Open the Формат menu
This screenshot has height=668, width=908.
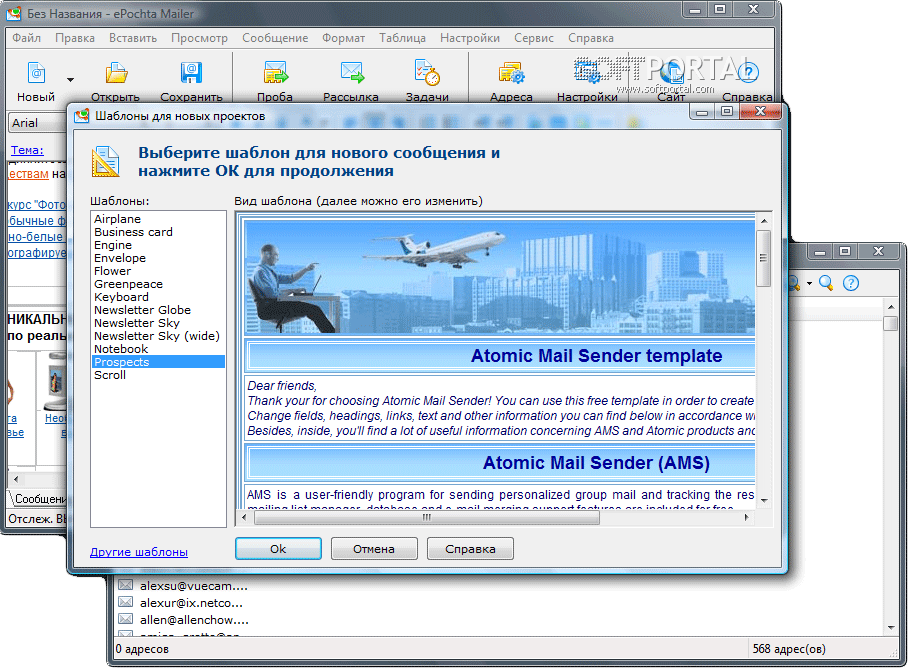[343, 38]
